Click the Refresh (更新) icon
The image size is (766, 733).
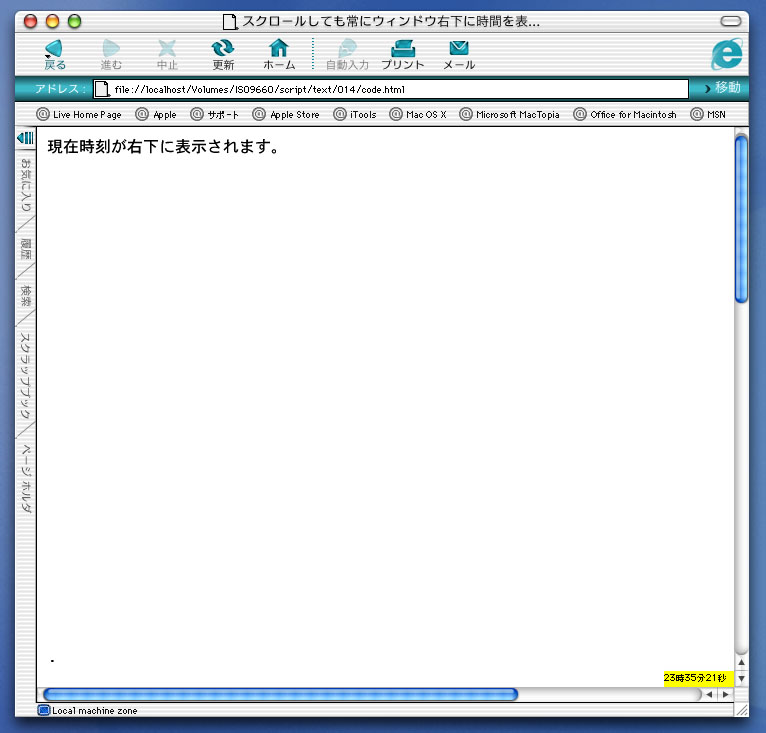(x=223, y=48)
